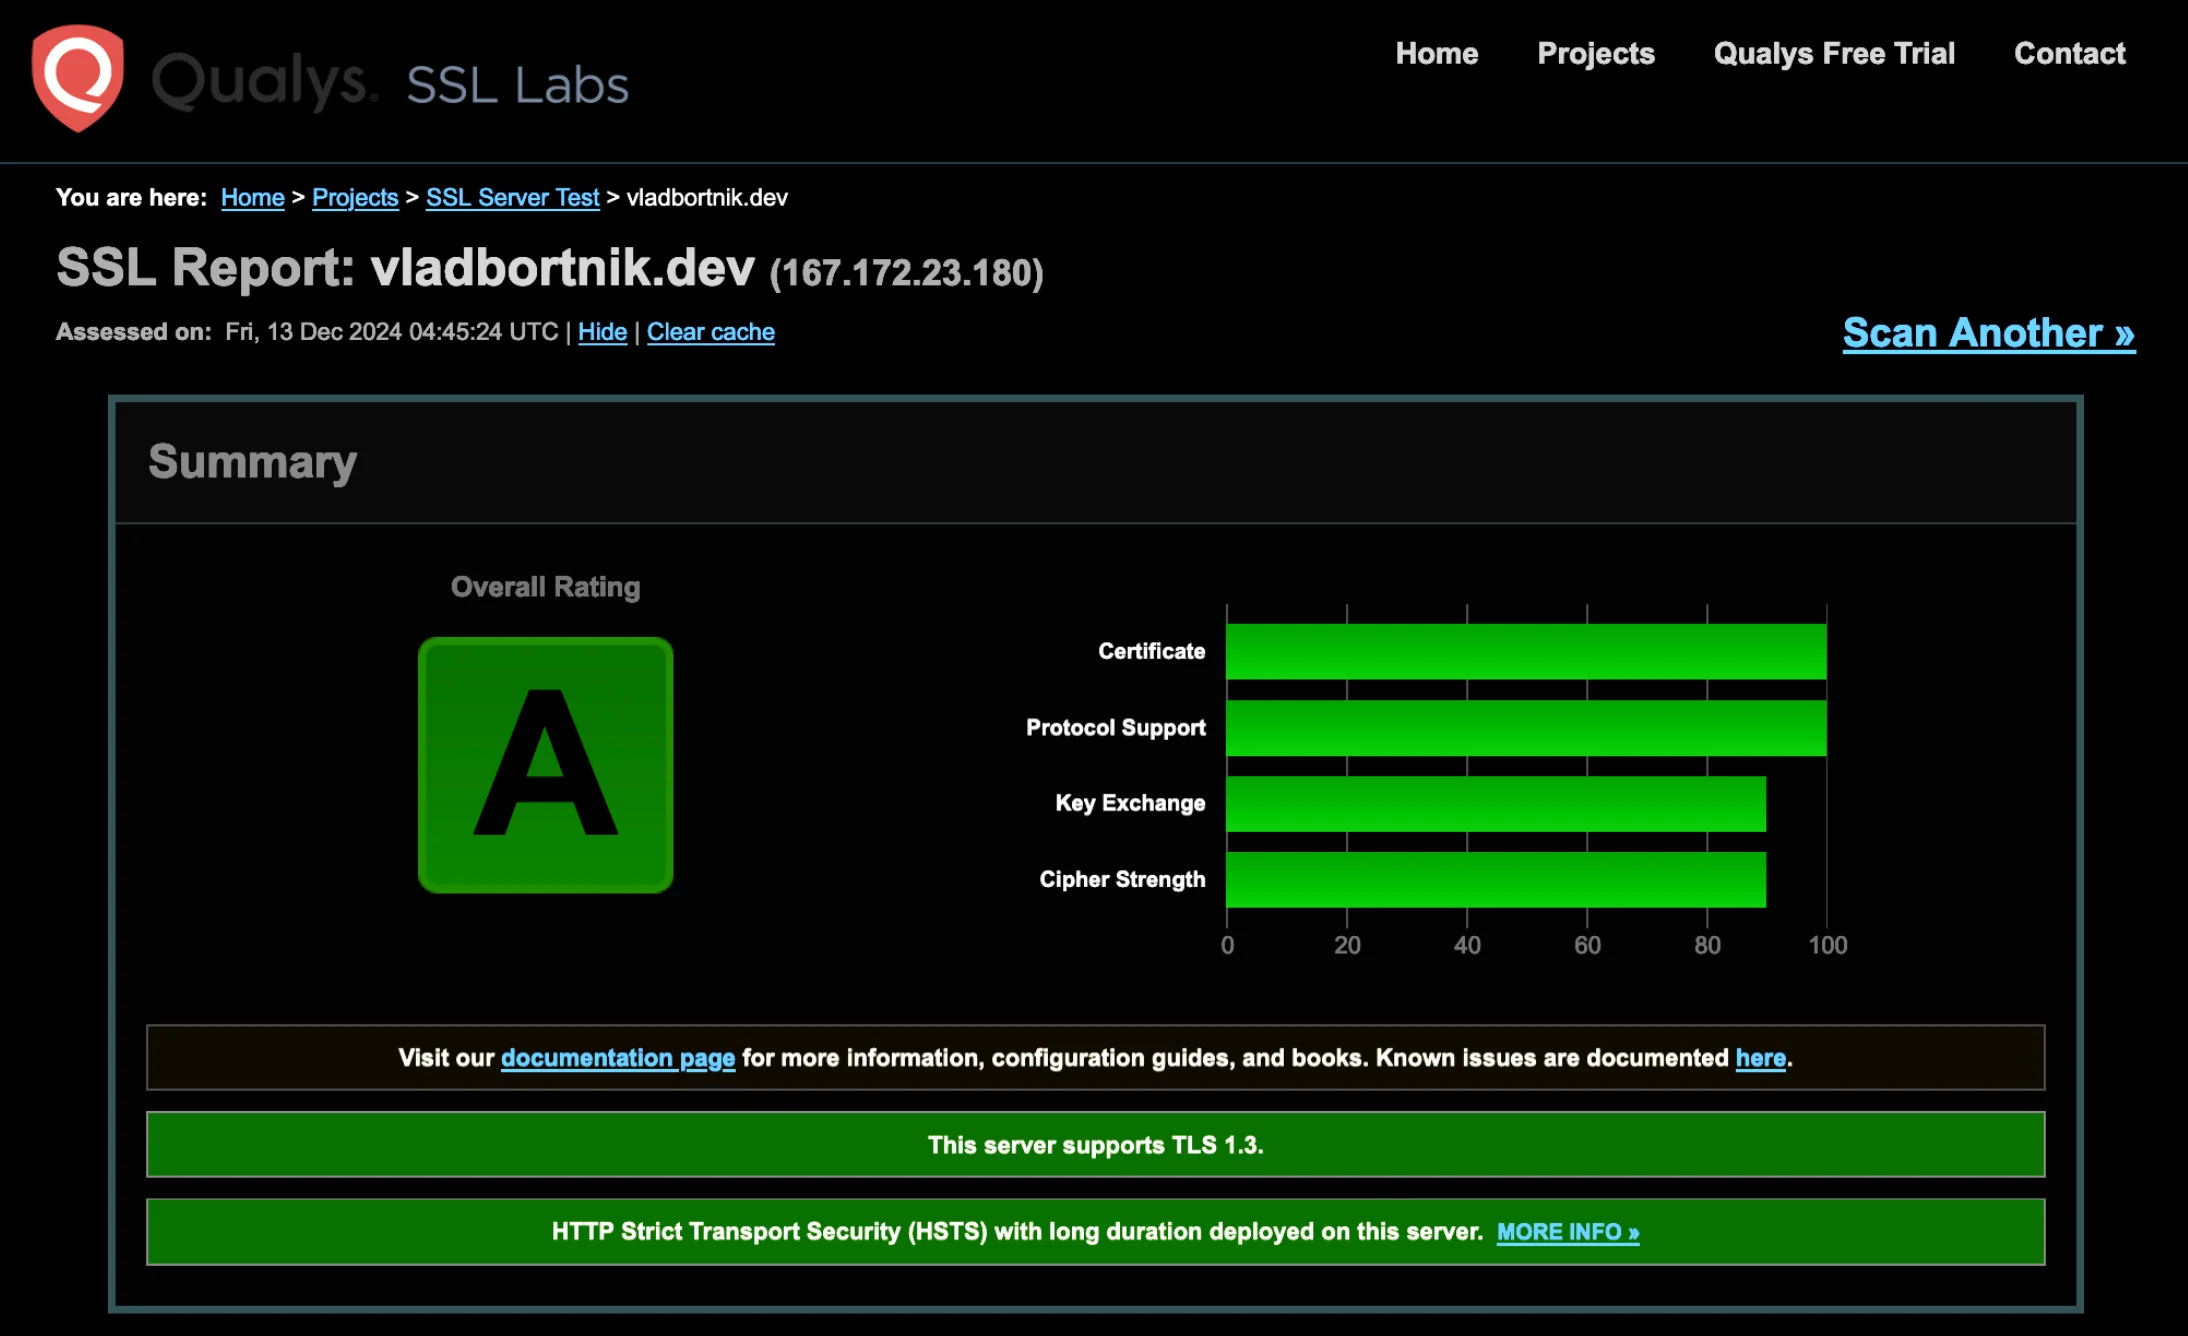The height and width of the screenshot is (1336, 2188).
Task: Open the Projects navigation item
Action: [x=1595, y=54]
